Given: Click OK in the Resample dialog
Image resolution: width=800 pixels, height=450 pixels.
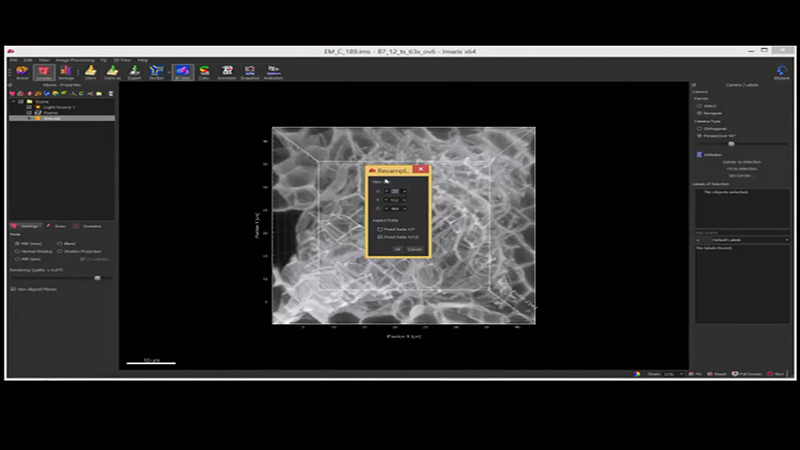Looking at the screenshot, I should [x=397, y=249].
